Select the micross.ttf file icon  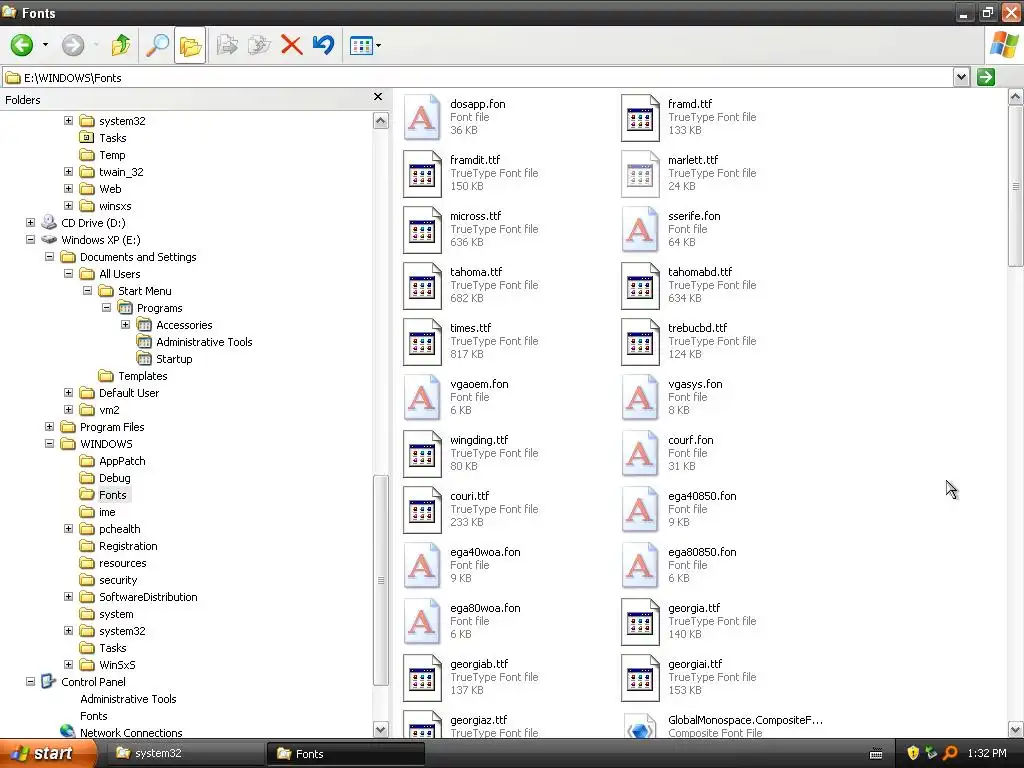tap(422, 230)
